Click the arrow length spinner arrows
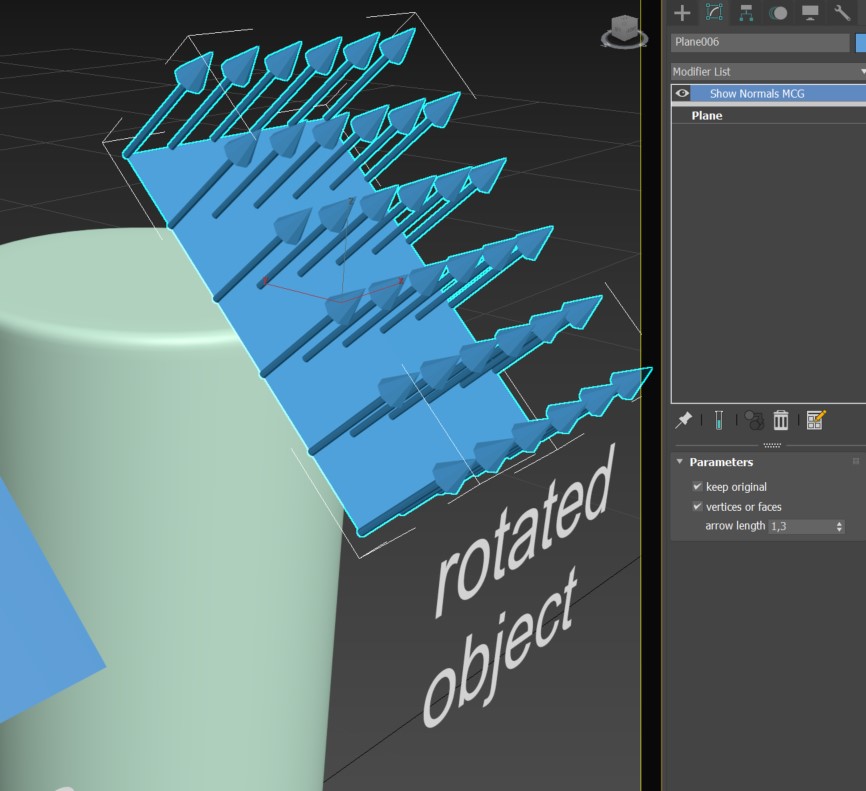 coord(839,526)
